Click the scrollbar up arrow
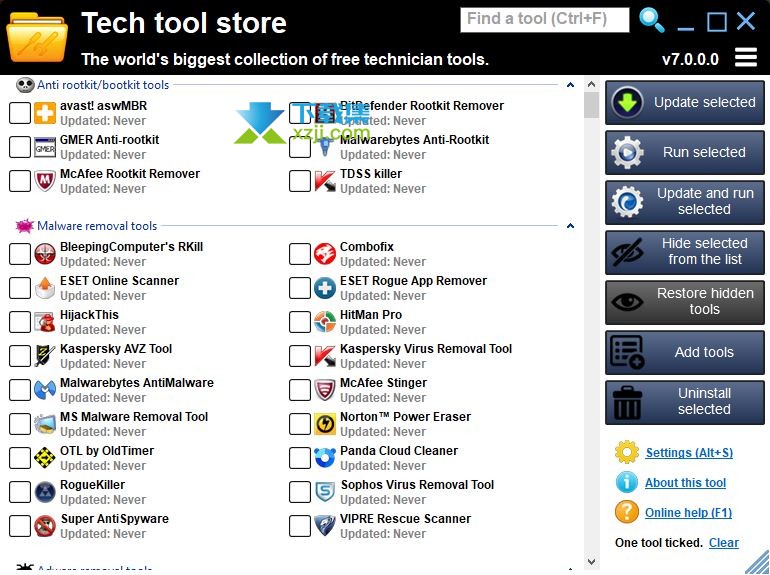This screenshot has width=770, height=575. [591, 84]
